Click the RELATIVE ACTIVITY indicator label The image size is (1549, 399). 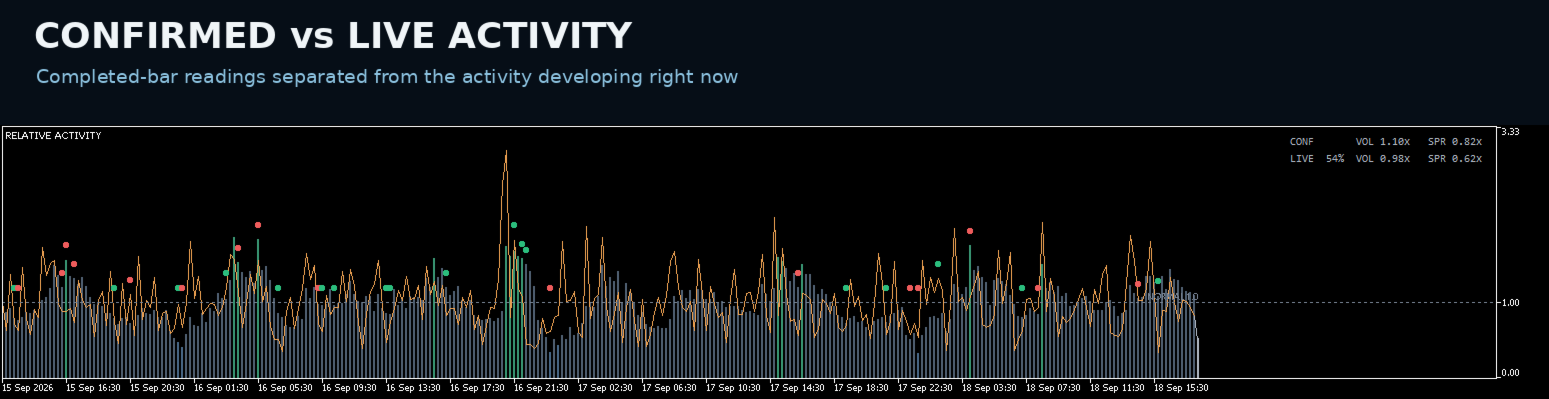53,136
